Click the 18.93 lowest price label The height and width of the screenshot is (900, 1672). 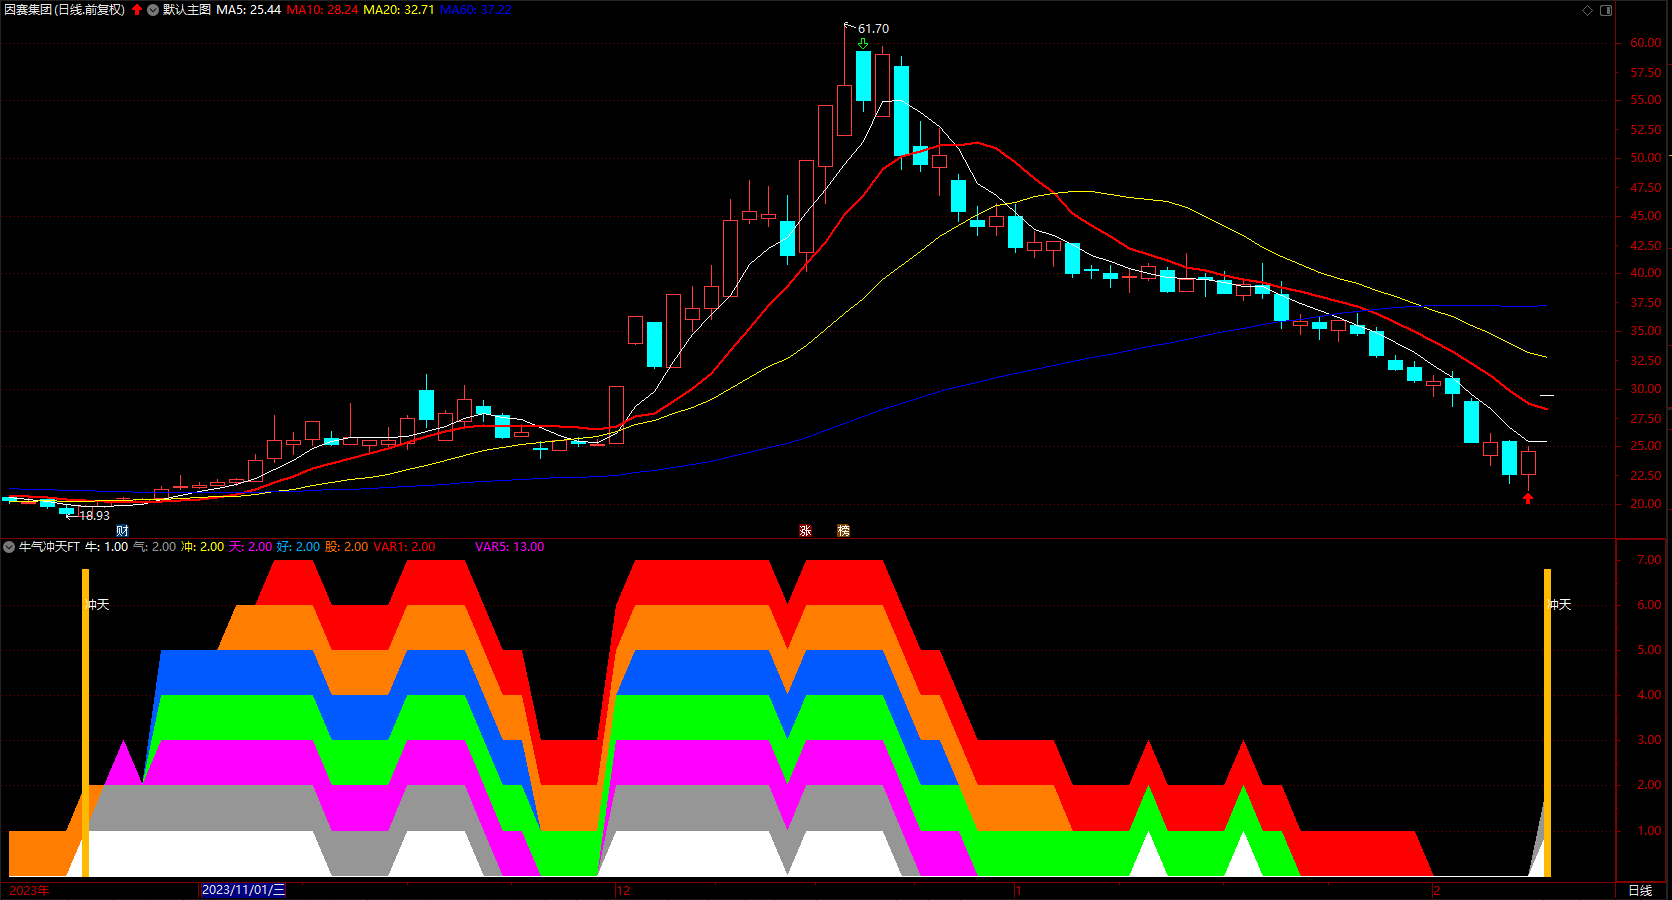coord(95,516)
